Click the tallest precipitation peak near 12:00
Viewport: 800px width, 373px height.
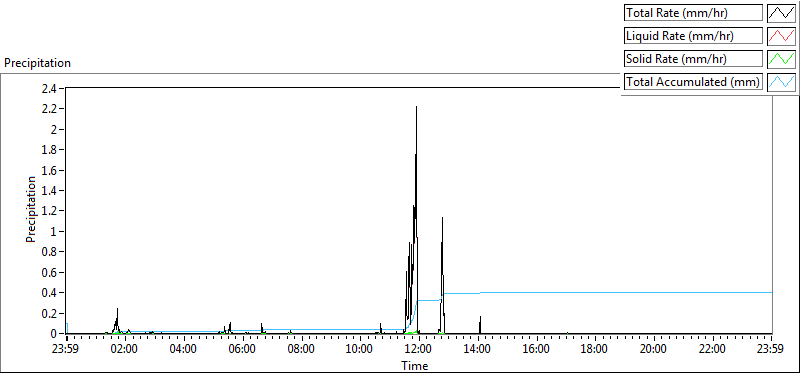(416, 107)
